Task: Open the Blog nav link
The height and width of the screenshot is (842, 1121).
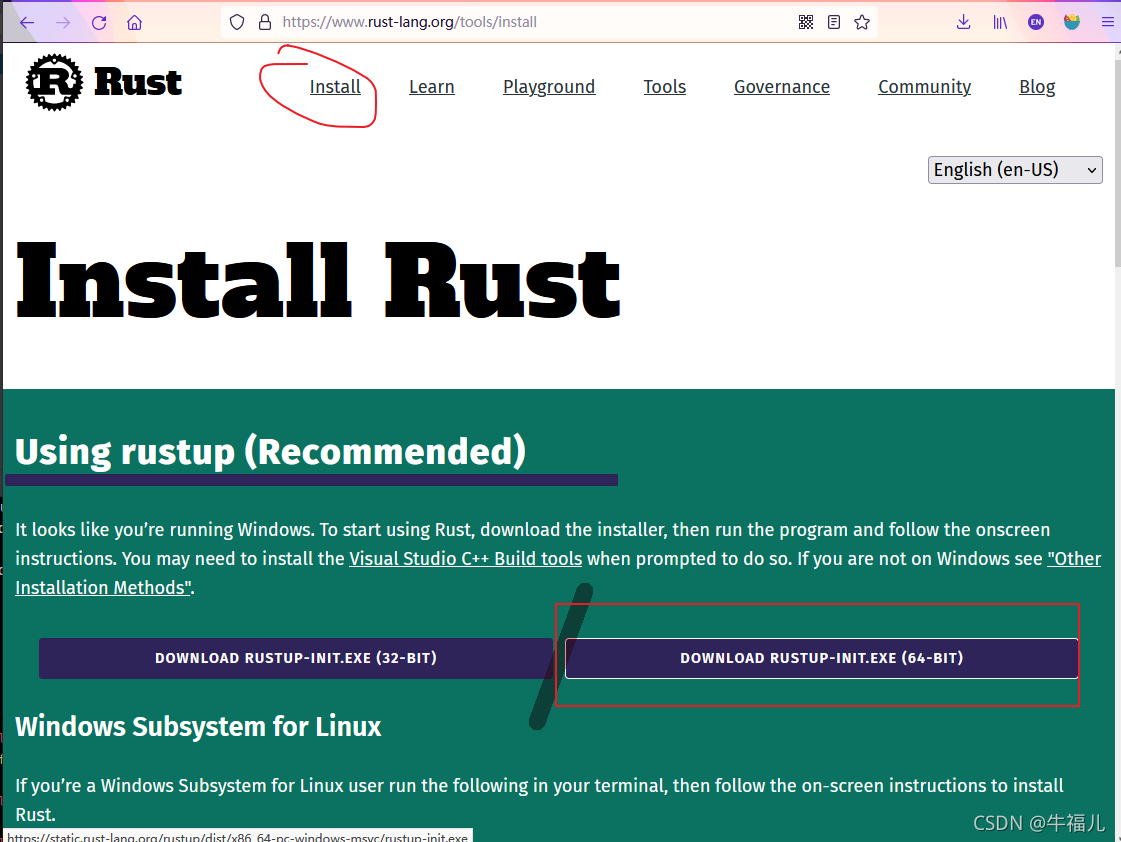Action: point(1037,86)
